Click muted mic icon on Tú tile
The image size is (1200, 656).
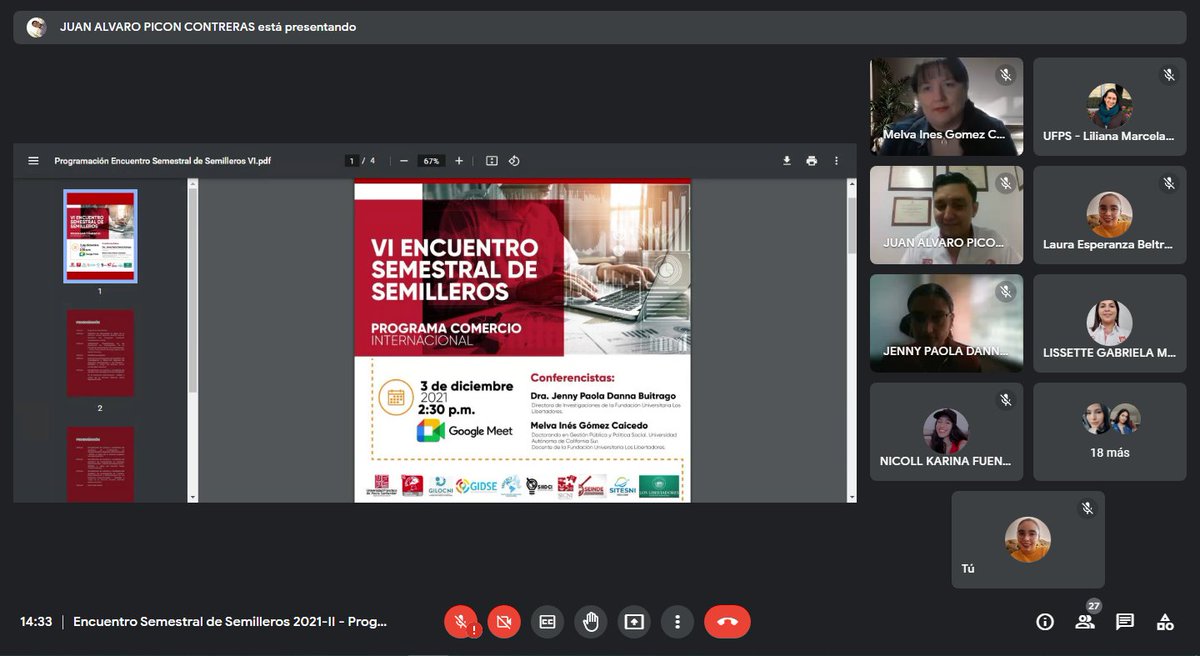pyautogui.click(x=1087, y=508)
